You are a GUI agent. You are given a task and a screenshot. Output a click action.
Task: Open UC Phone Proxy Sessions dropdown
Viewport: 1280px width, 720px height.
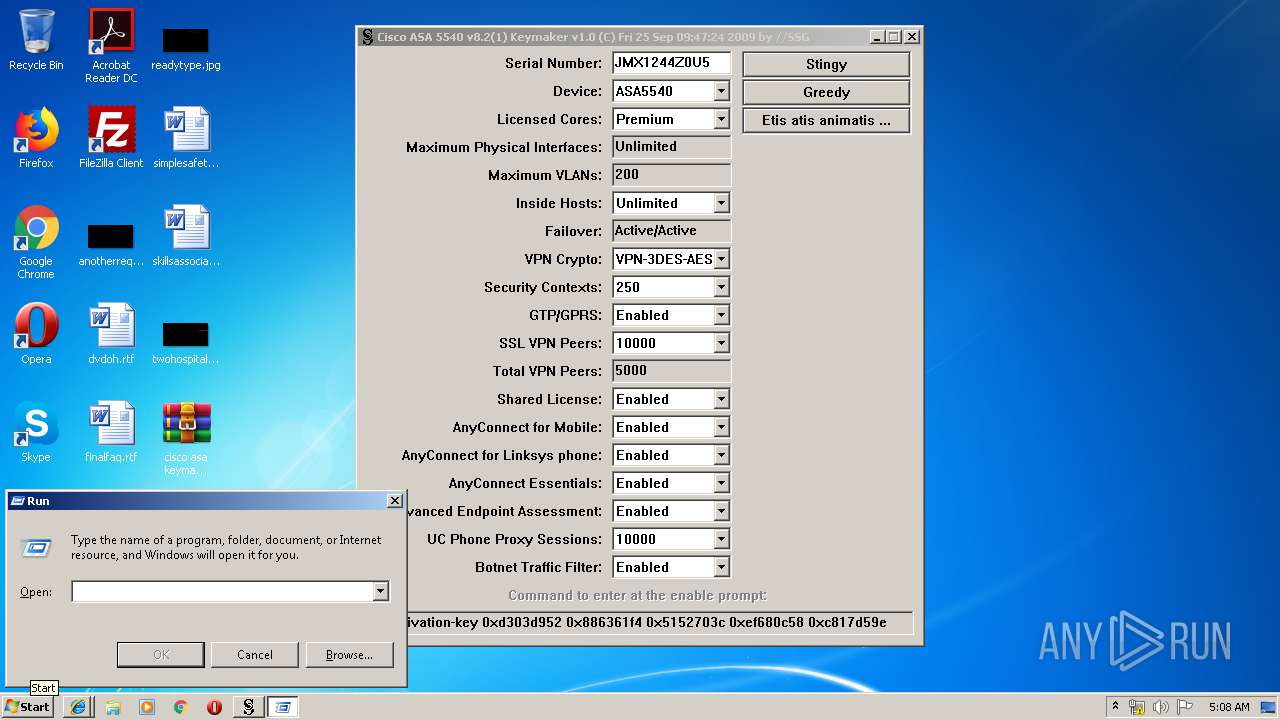[721, 539]
